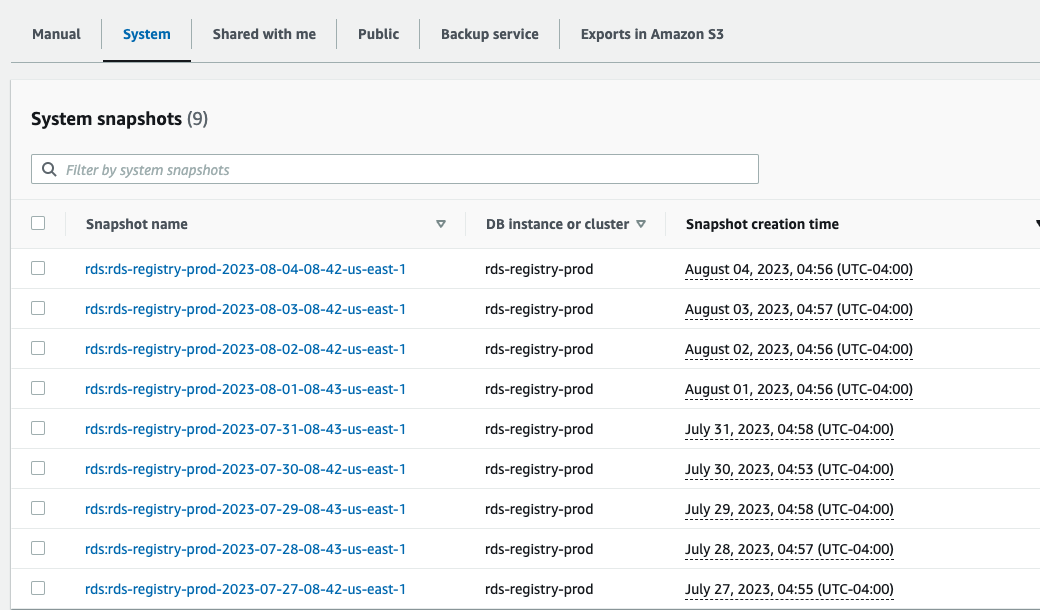Click creation time July 29, 2023, 04:58
The height and width of the screenshot is (610, 1040).
[x=789, y=509]
